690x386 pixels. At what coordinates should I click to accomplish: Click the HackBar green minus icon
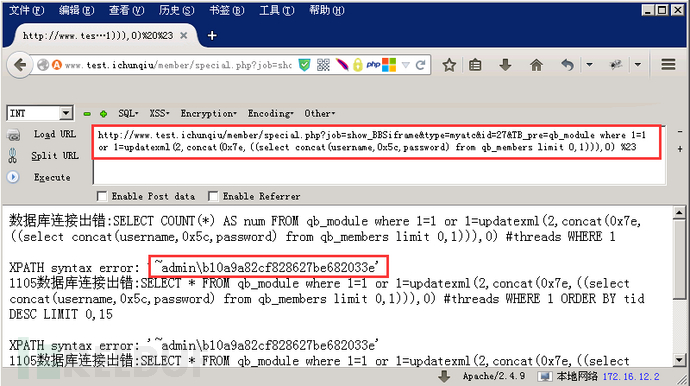pos(87,114)
